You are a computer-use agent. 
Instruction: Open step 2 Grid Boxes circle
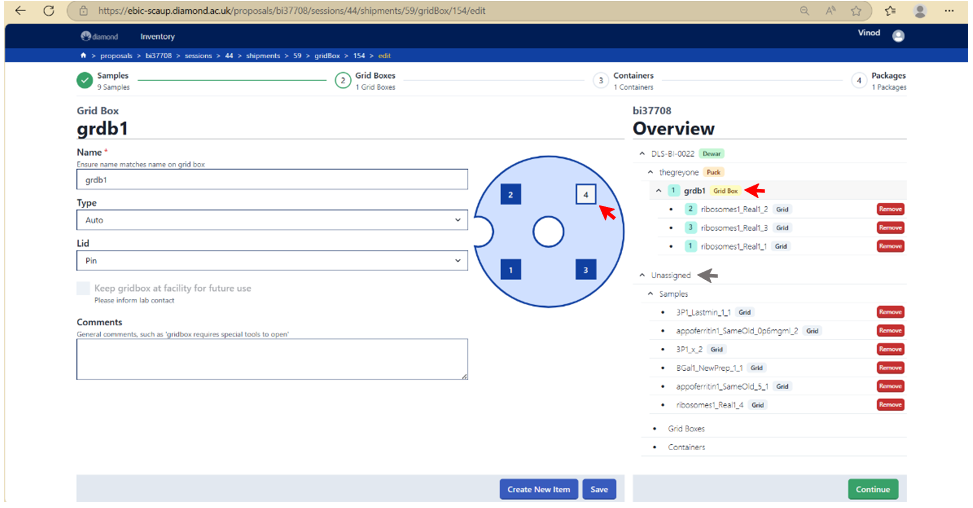pyautogui.click(x=343, y=81)
